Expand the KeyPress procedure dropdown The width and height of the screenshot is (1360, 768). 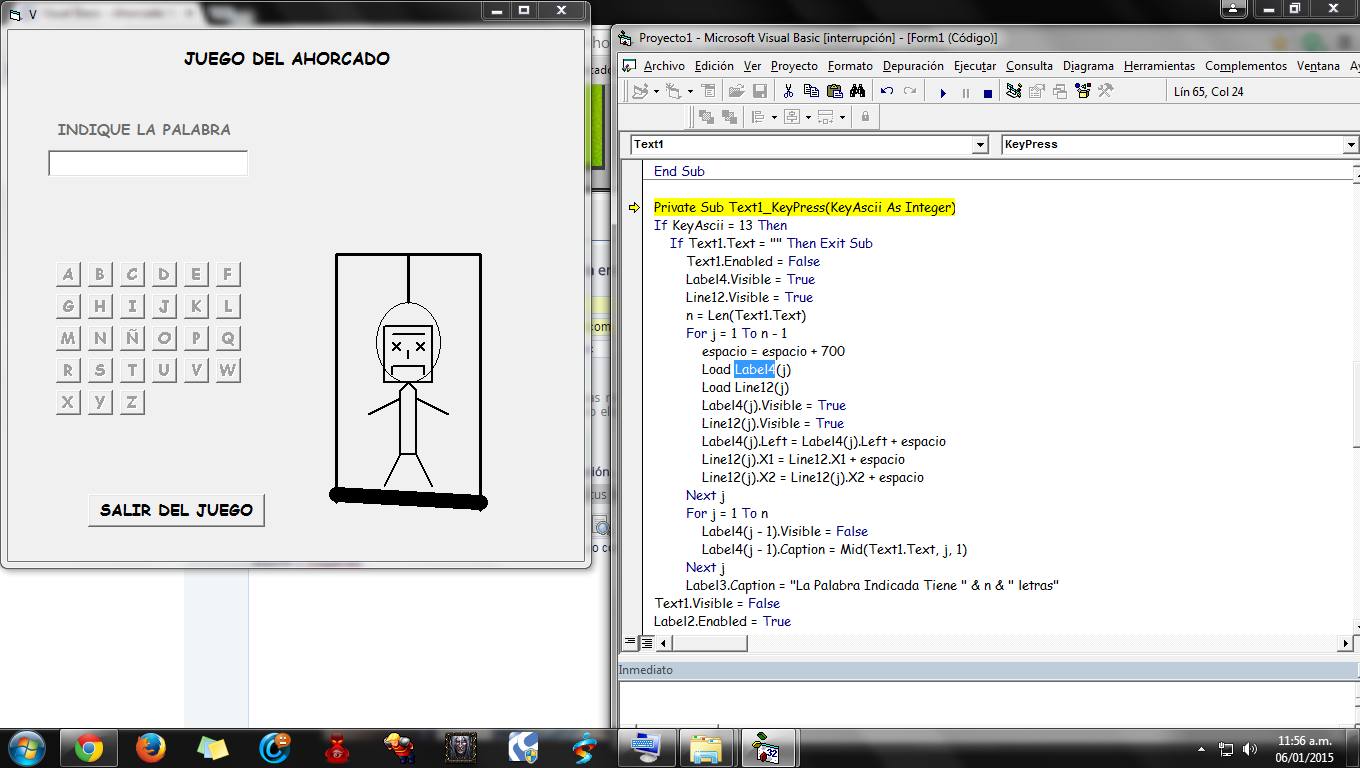click(x=1351, y=145)
